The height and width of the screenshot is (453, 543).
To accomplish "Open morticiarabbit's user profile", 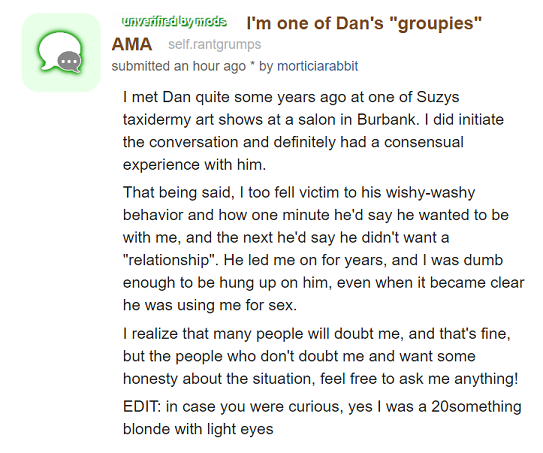I will (318, 66).
